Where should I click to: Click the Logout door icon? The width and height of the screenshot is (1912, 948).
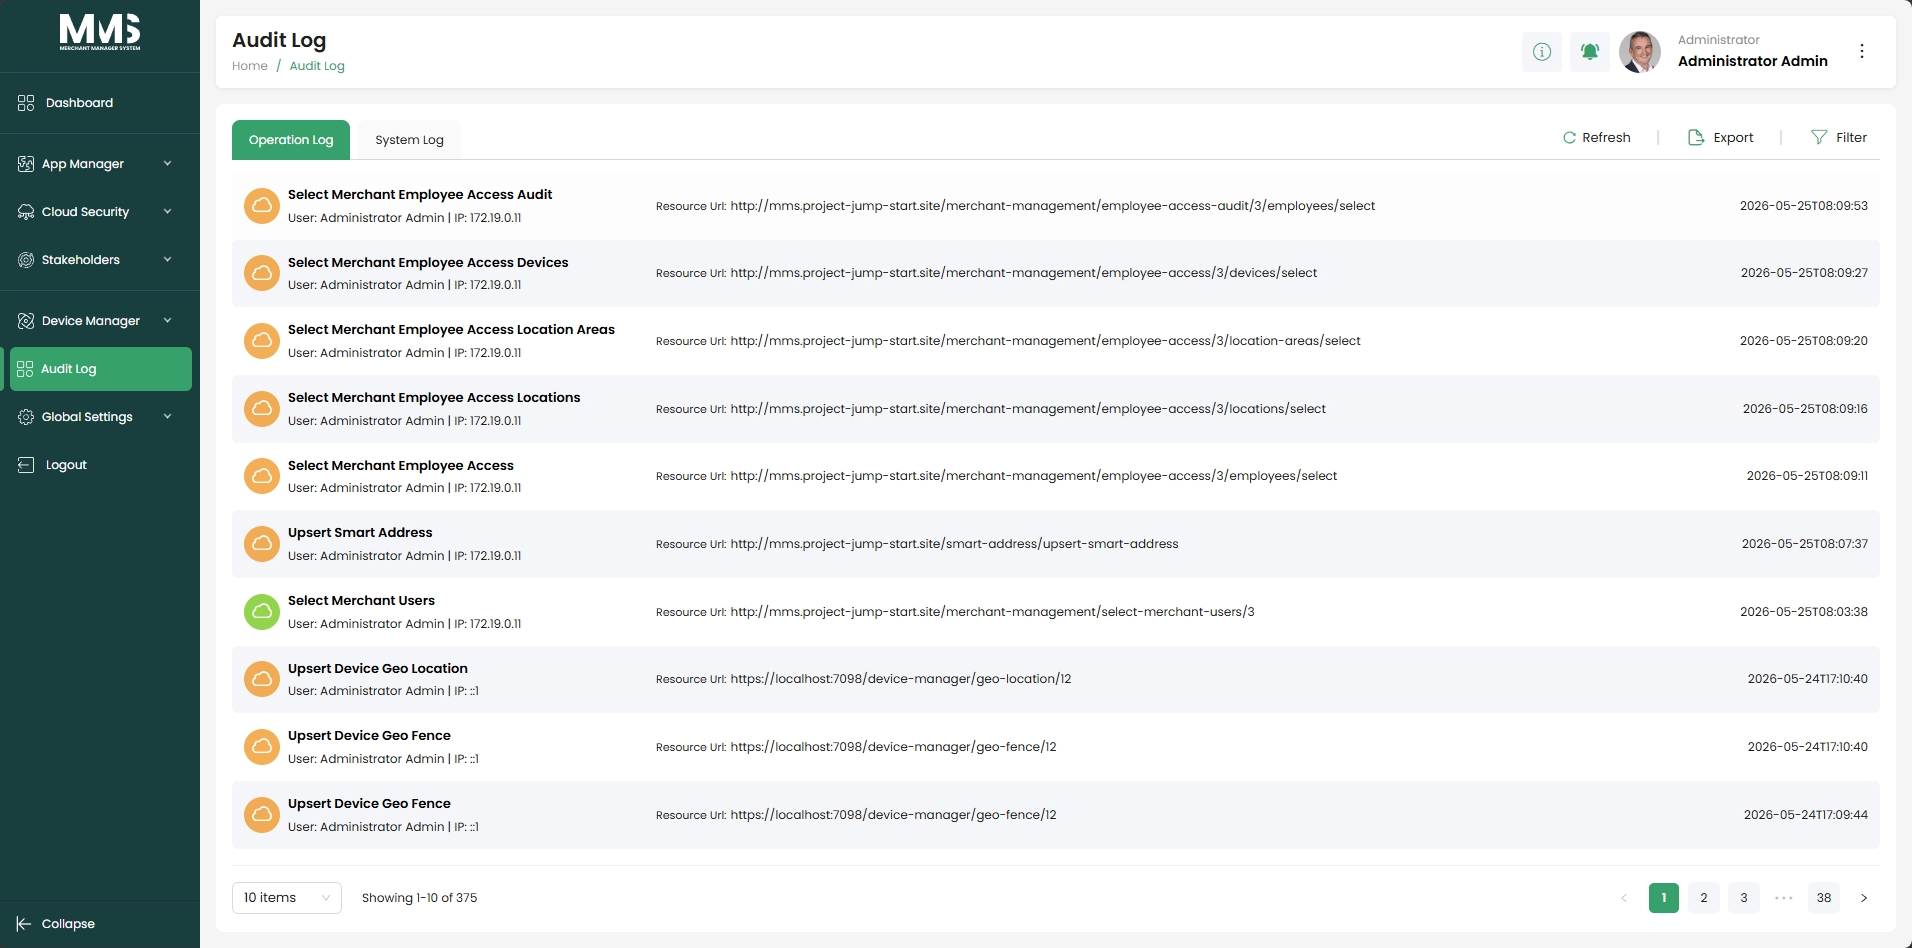pos(26,465)
